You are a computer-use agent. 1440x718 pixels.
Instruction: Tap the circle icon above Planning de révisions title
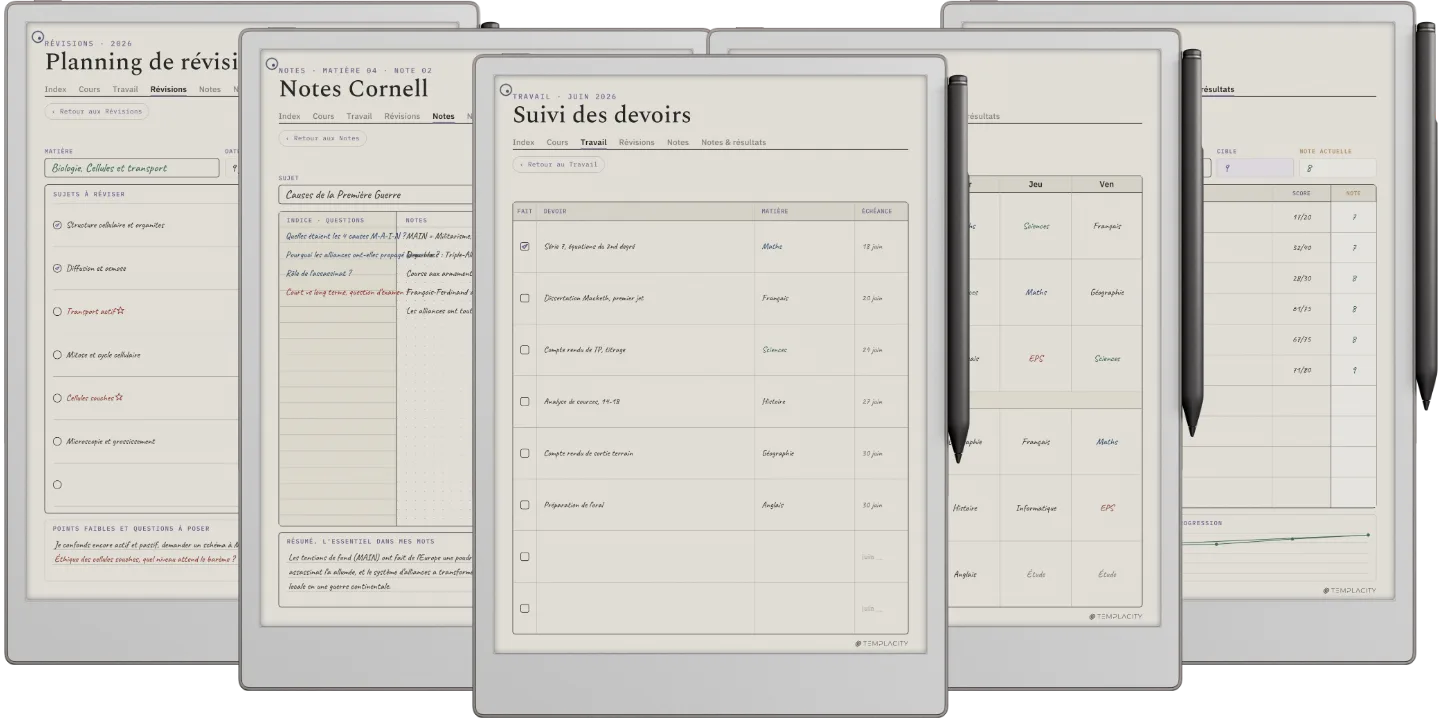pyautogui.click(x=38, y=37)
